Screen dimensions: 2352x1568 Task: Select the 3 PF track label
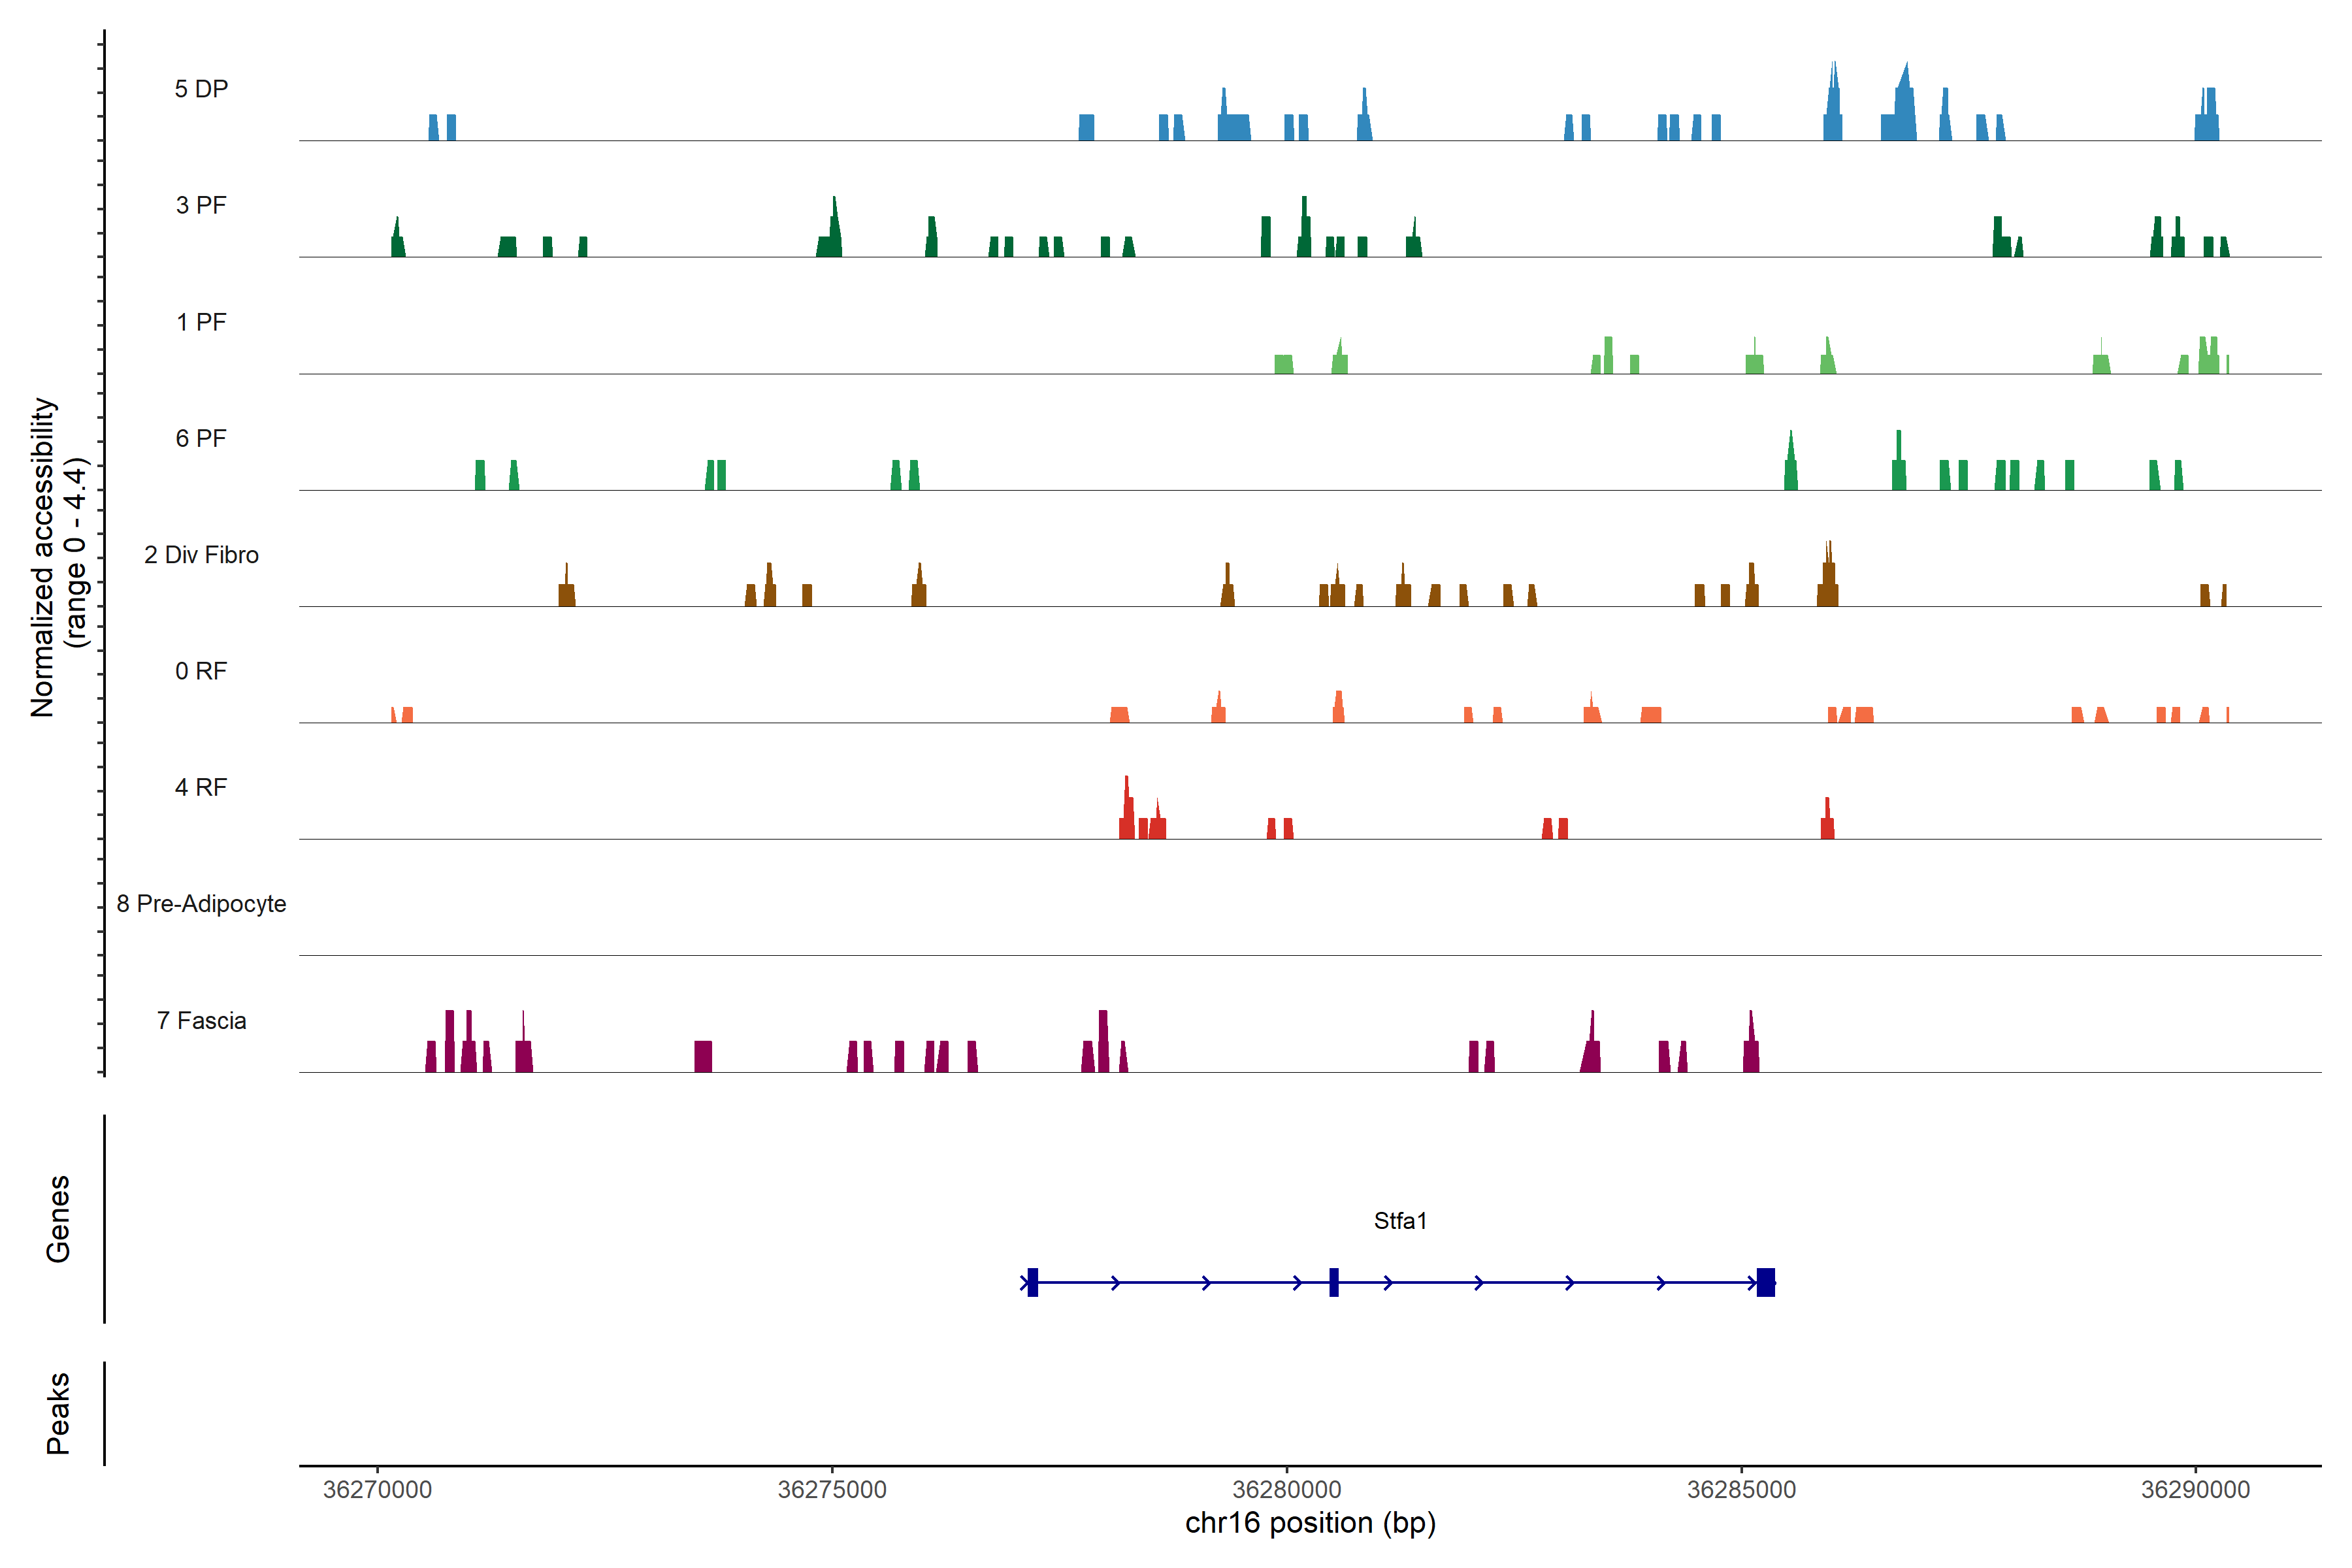(201, 205)
